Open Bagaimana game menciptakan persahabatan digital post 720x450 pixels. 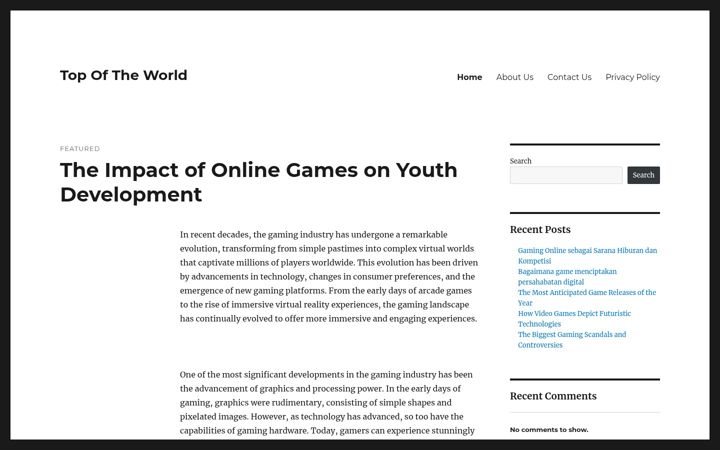(567, 276)
